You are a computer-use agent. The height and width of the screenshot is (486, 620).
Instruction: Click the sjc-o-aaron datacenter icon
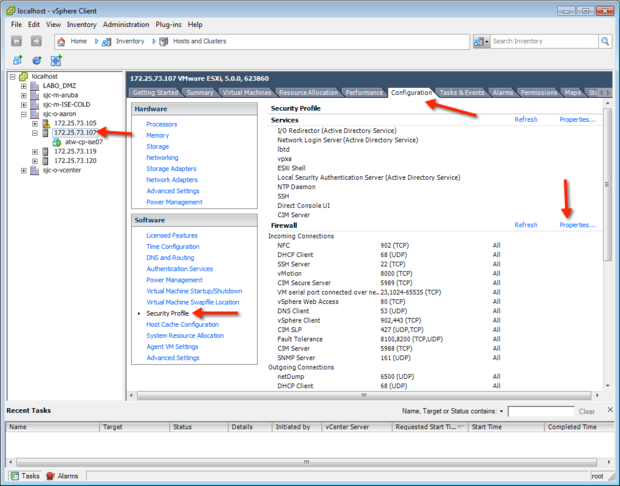[35, 114]
